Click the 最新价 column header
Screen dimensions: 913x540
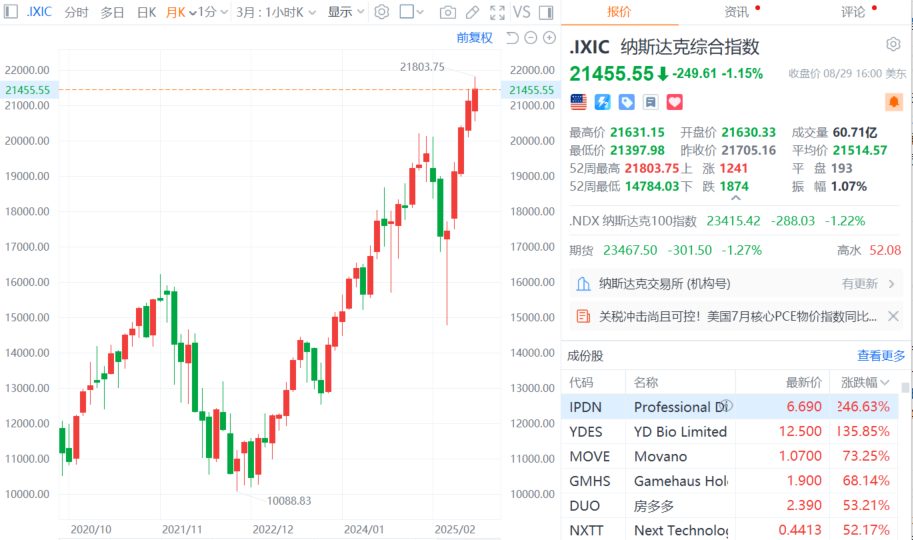(804, 383)
